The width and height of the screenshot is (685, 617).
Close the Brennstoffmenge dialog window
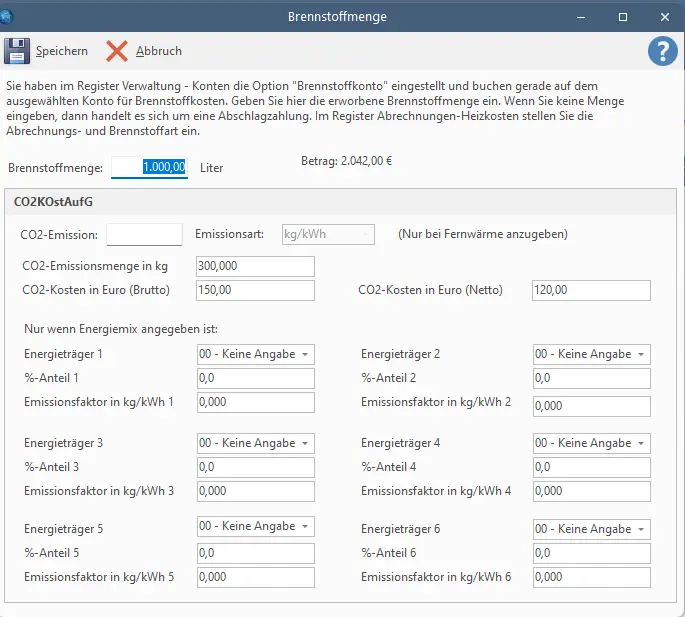(x=664, y=17)
